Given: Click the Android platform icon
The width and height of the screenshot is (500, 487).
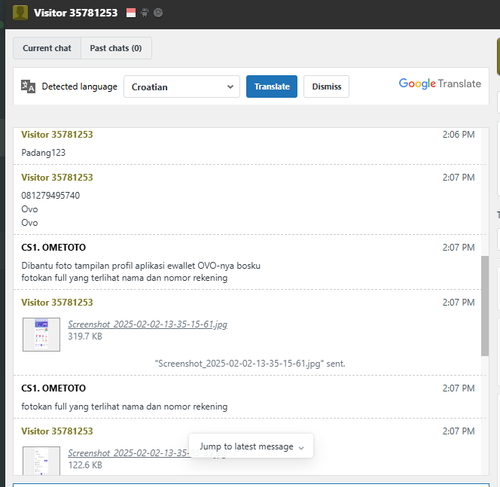Looking at the screenshot, I should coord(144,13).
